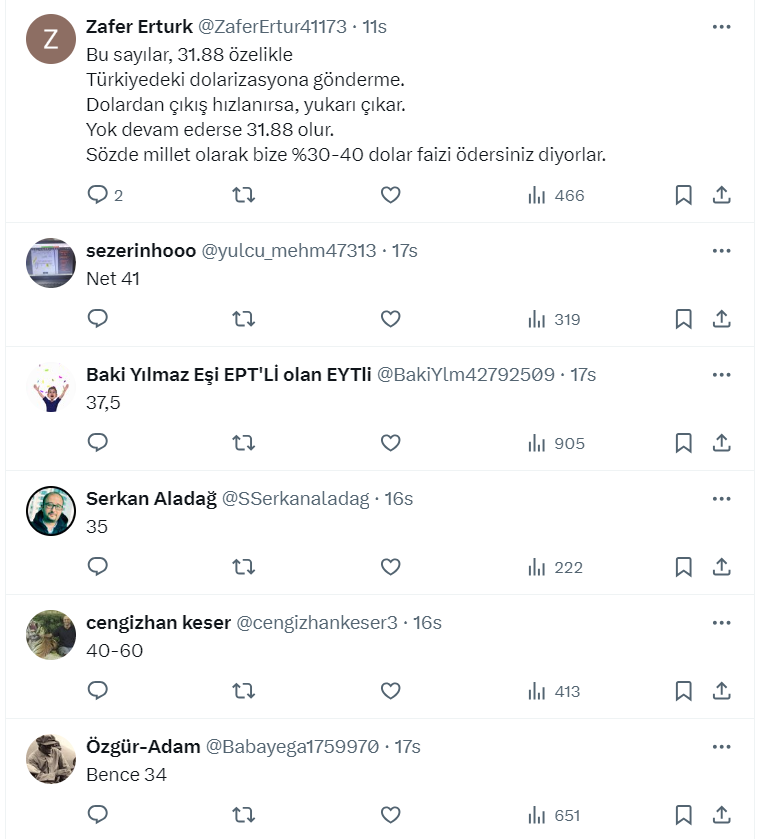Click Özgür-Adam's avatar picture
The width and height of the screenshot is (774, 839).
pyautogui.click(x=51, y=759)
